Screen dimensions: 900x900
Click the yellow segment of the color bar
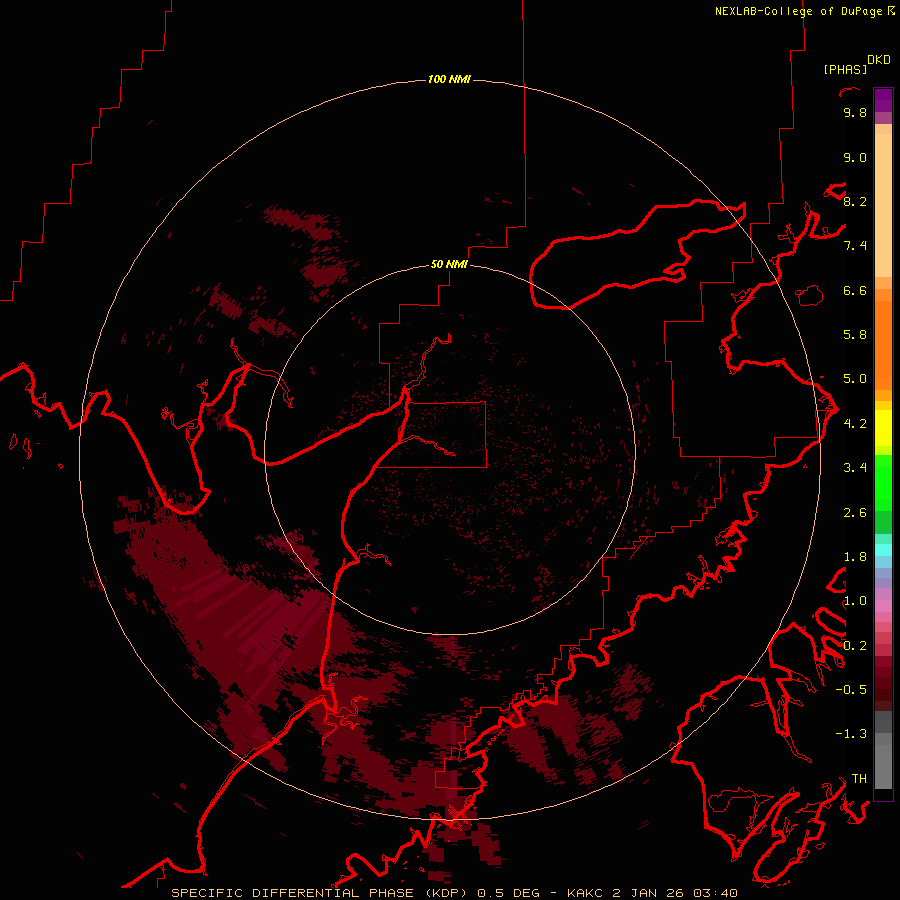[x=883, y=428]
